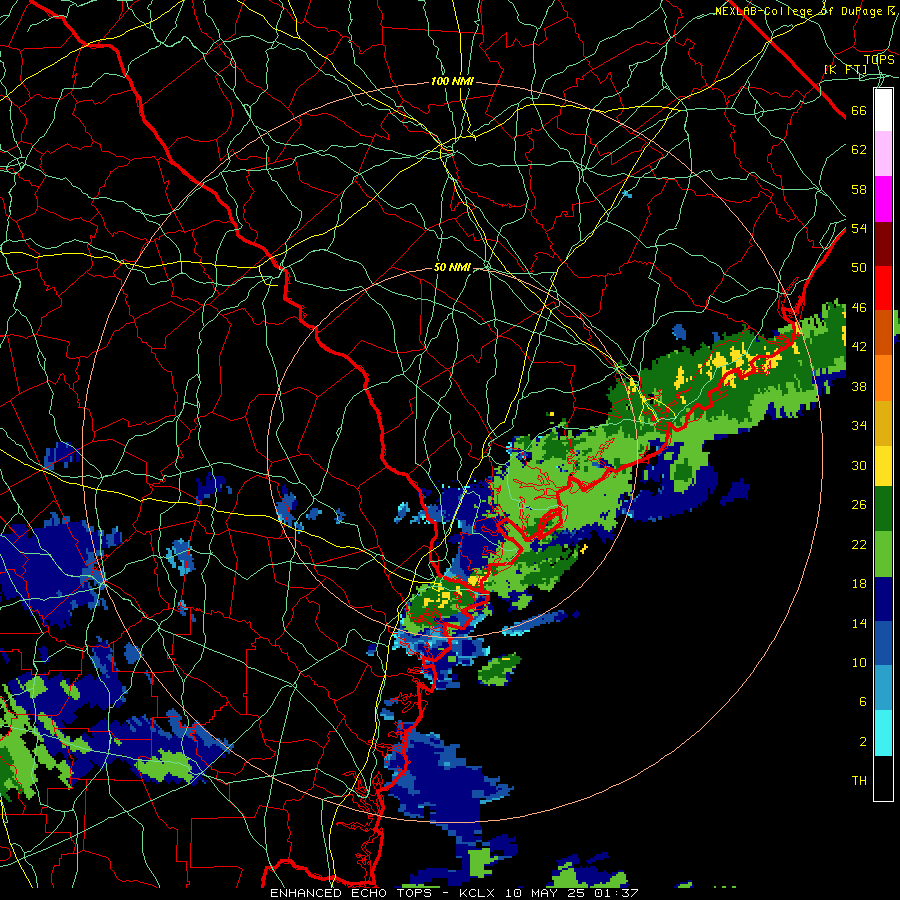
Task: Select the 50 NMI range ring label
Action: [x=452, y=267]
